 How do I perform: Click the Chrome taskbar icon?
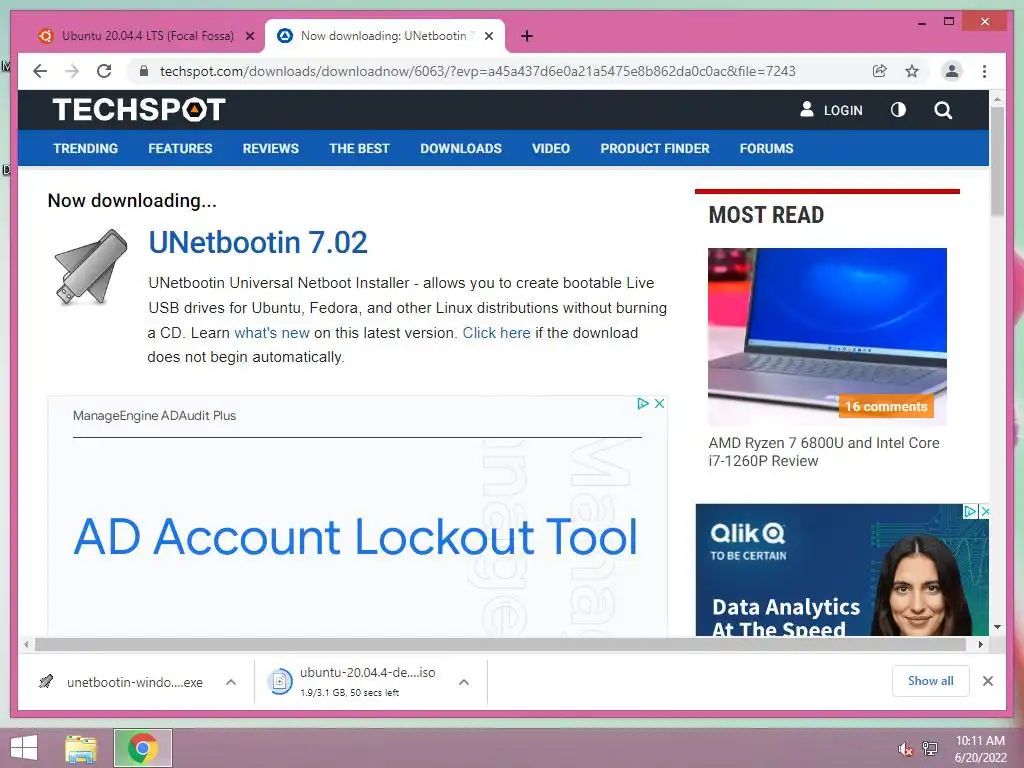(x=142, y=748)
